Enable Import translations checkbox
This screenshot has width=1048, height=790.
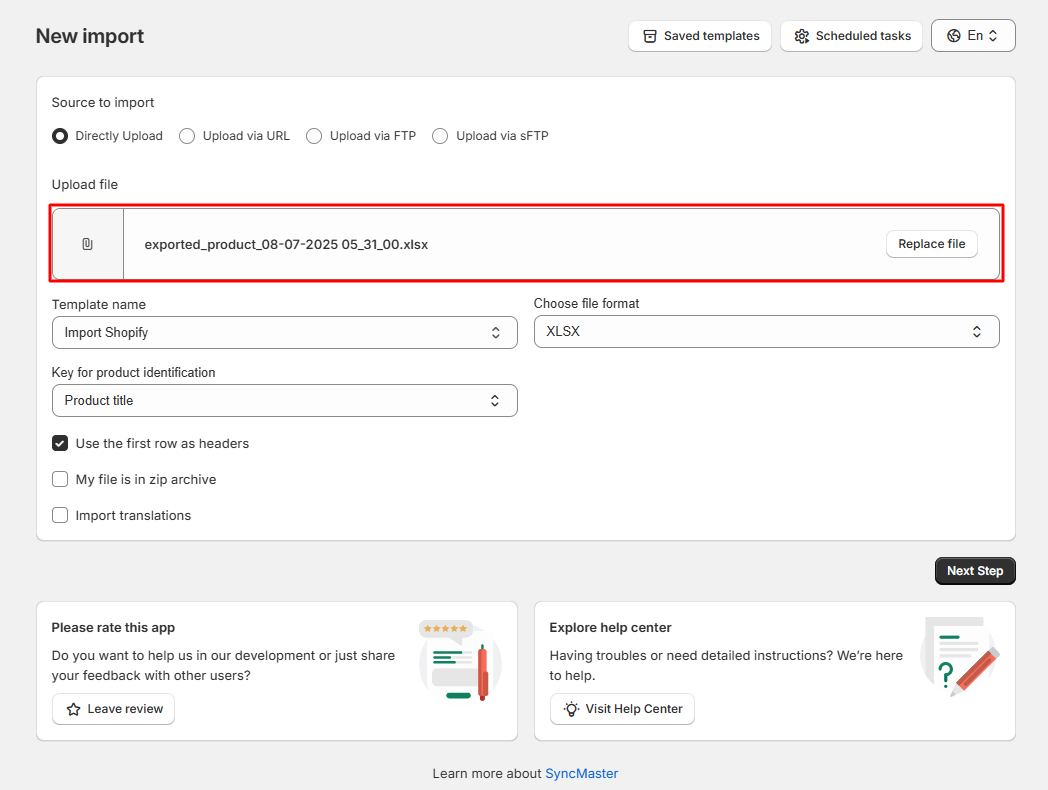pyautogui.click(x=60, y=515)
